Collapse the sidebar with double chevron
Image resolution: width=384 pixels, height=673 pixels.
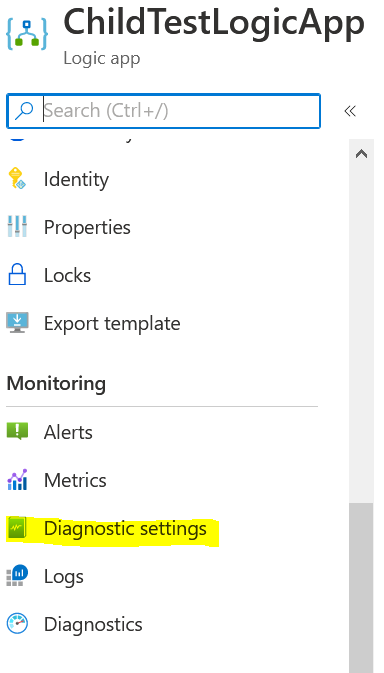tap(350, 111)
